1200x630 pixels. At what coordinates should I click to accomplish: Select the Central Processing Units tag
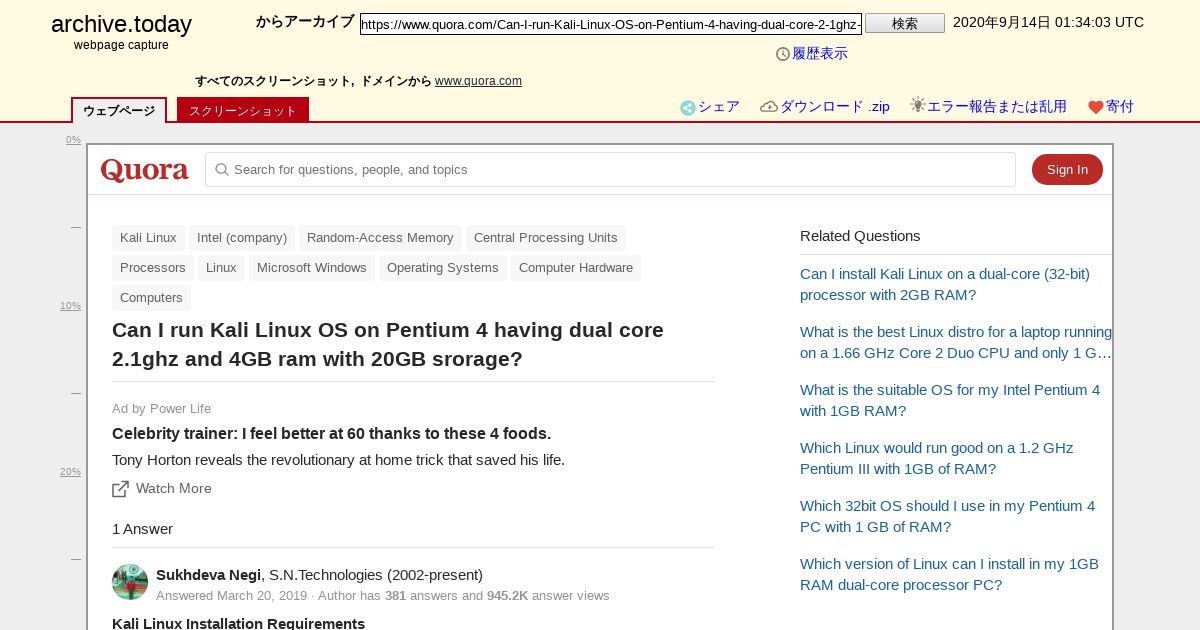point(546,238)
